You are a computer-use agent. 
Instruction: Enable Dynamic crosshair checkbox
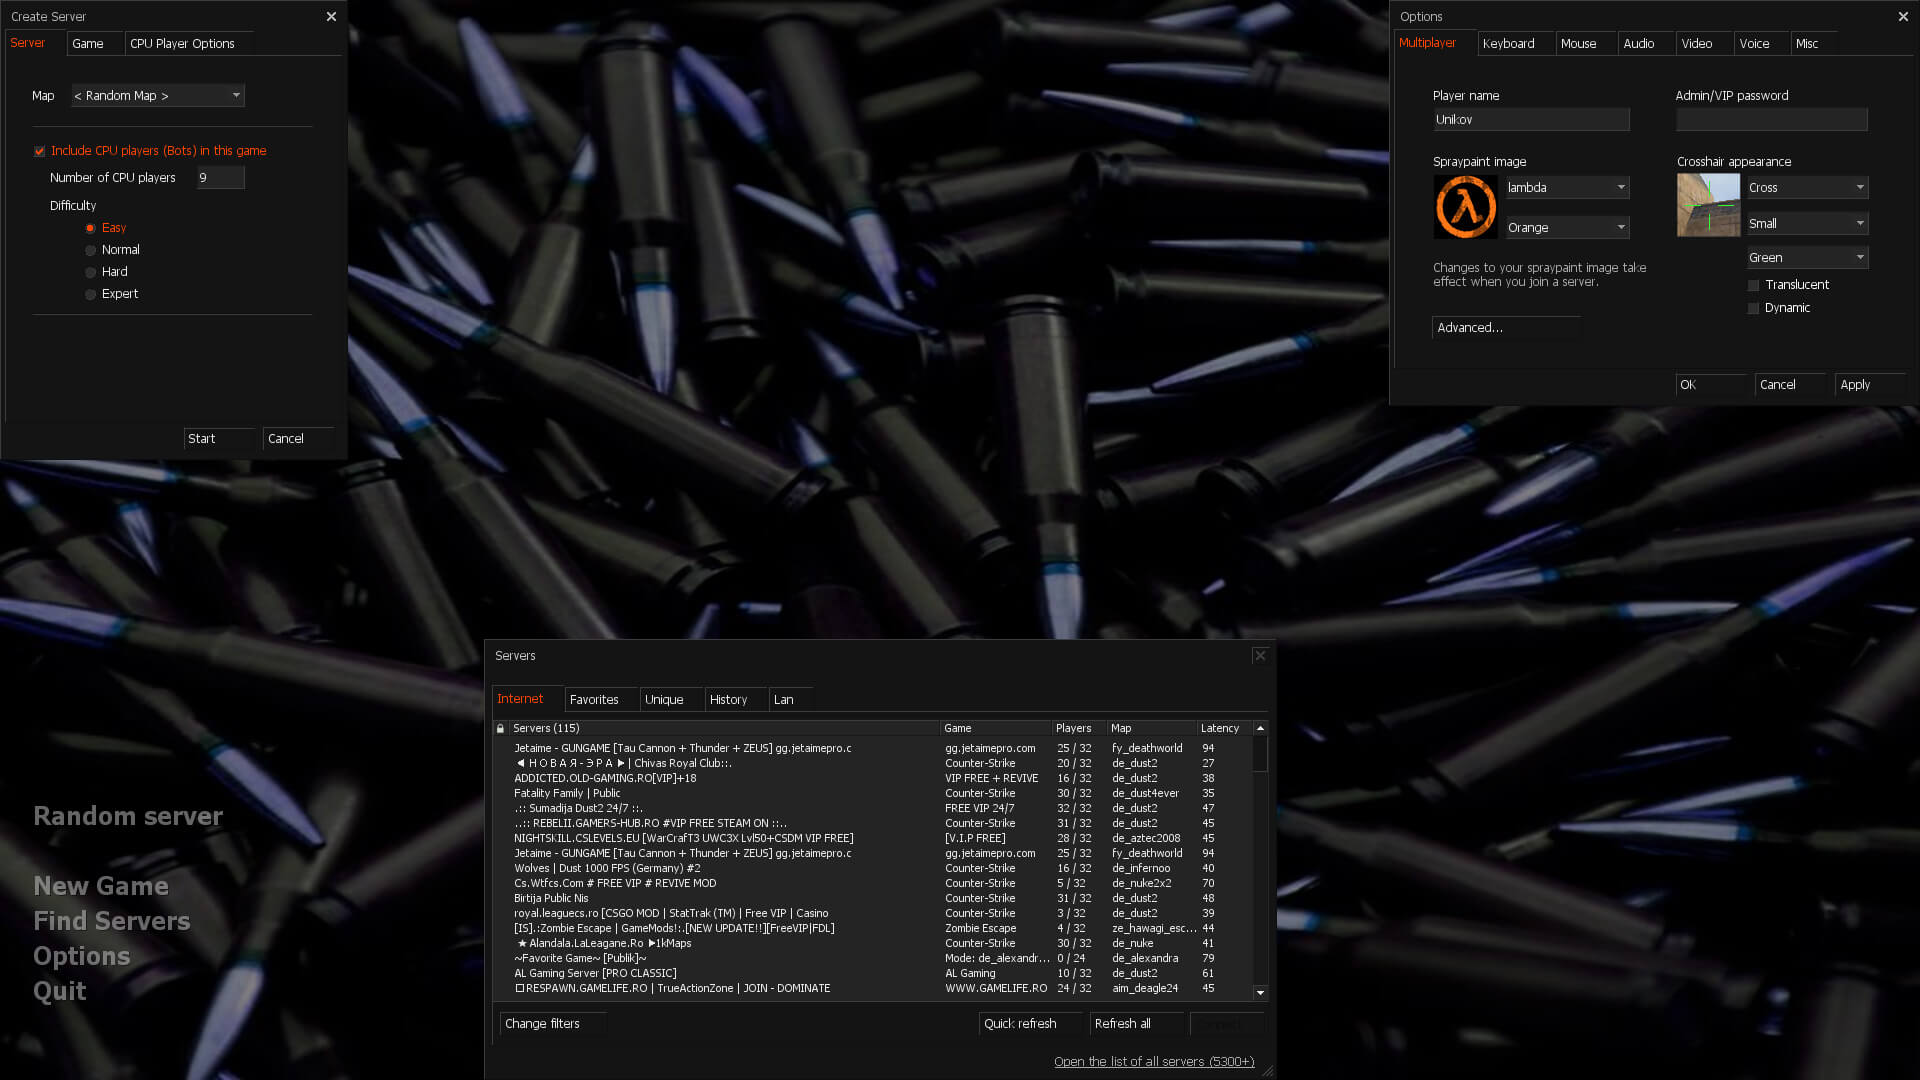1753,308
